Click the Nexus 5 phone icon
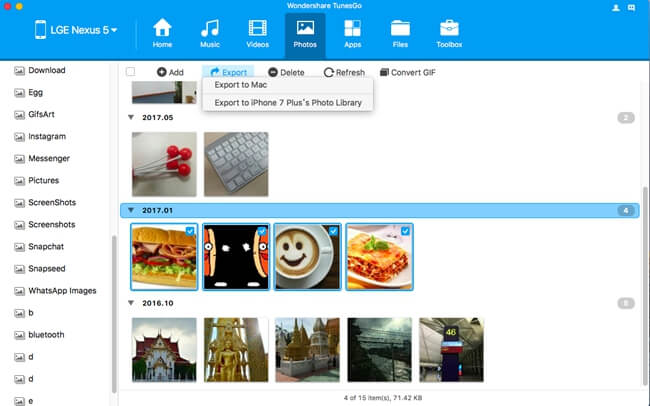Image resolution: width=650 pixels, height=406 pixels. [40, 30]
